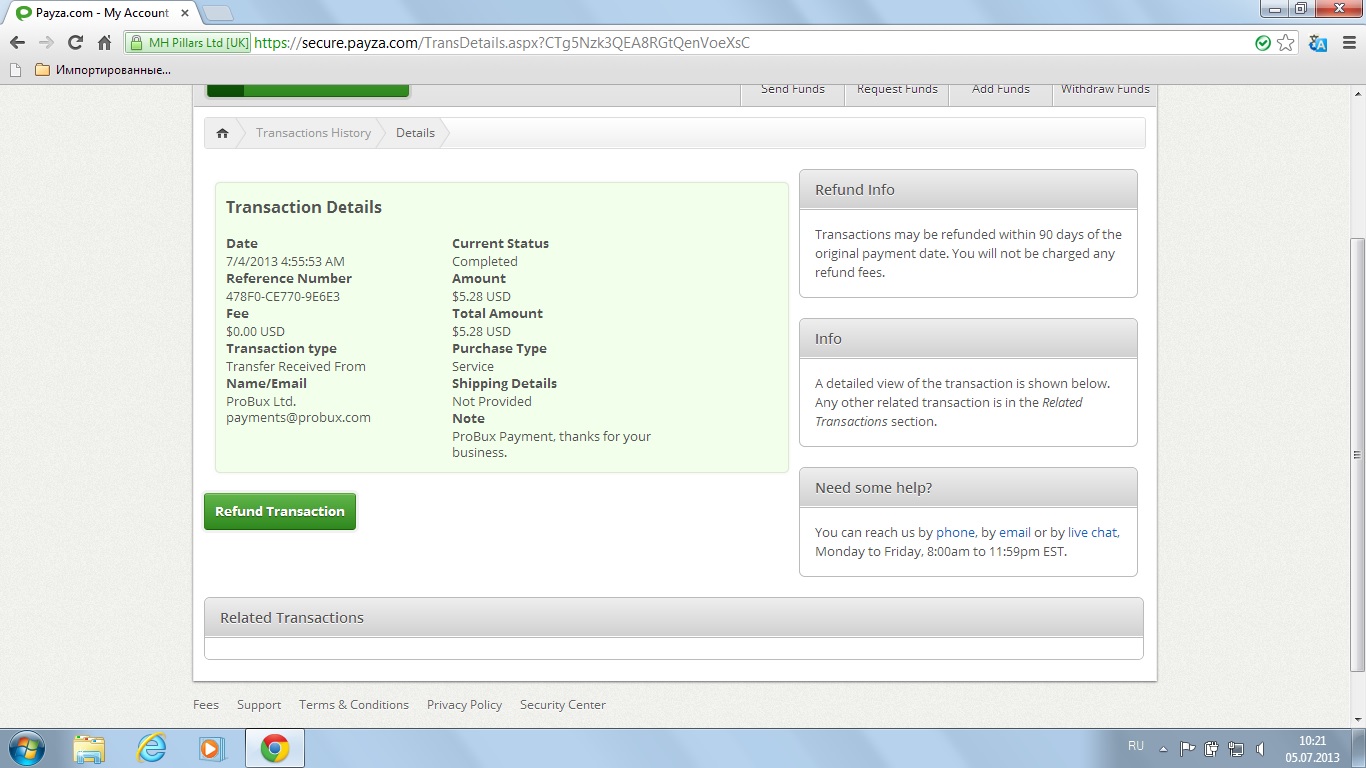This screenshot has width=1366, height=768.
Task: Open the Request Funds tab
Action: pos(897,89)
